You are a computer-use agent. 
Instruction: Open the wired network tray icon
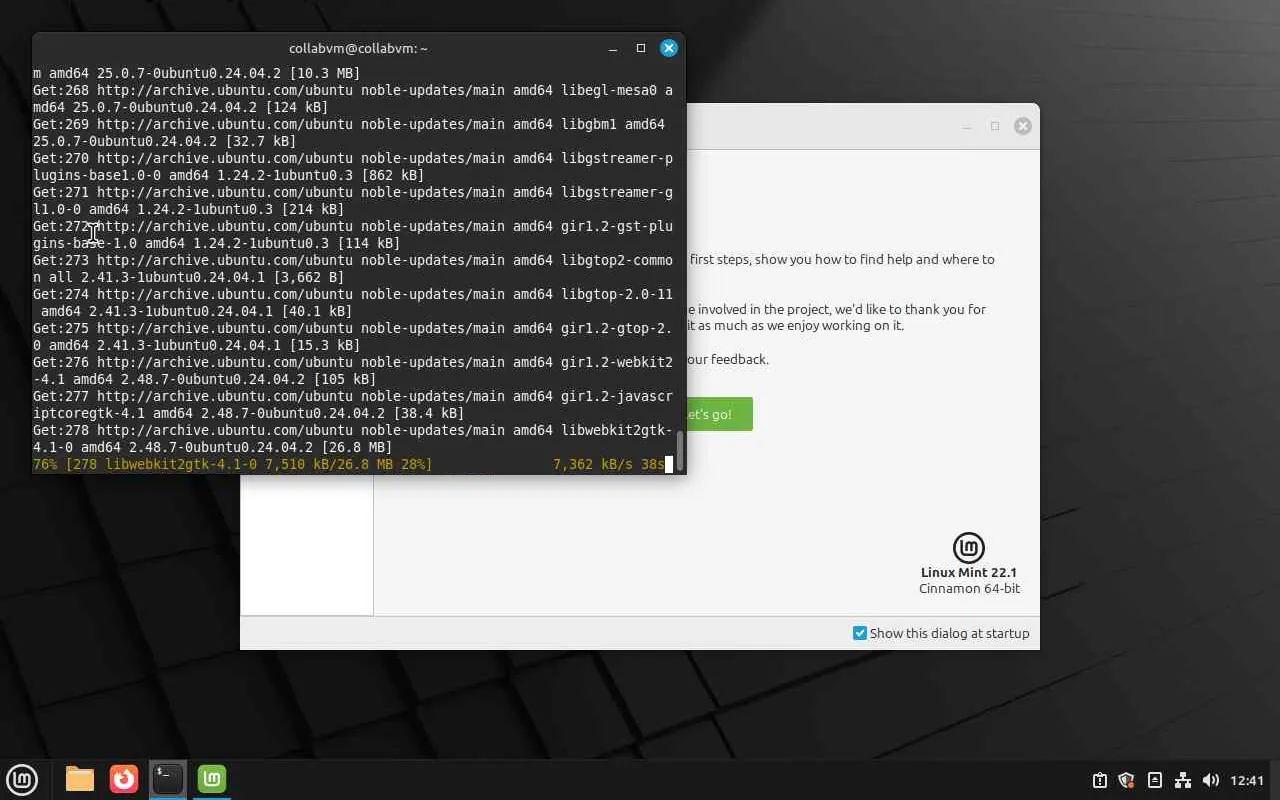(1182, 780)
